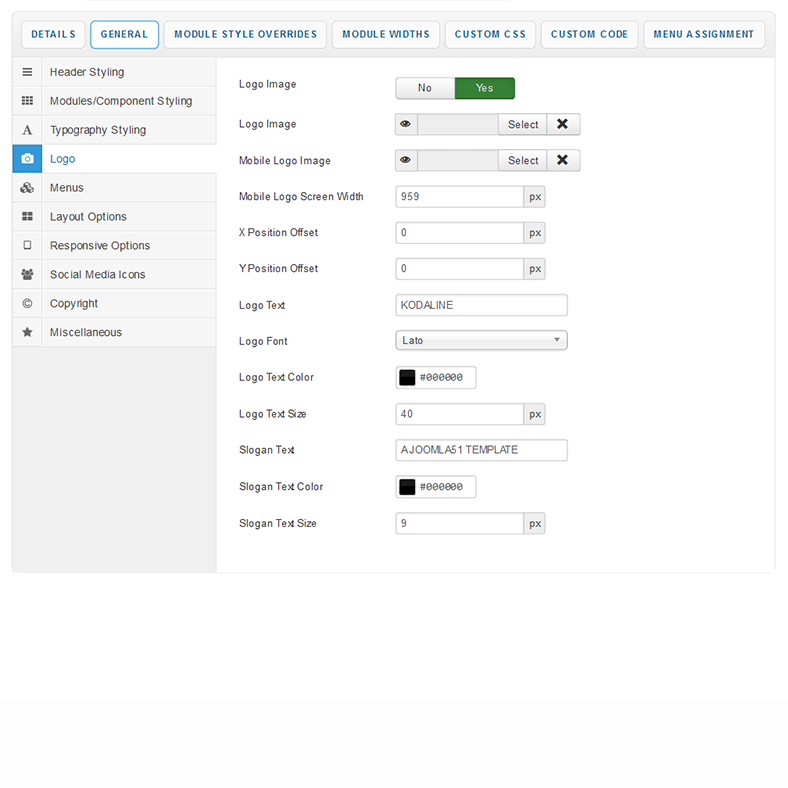
Task: Clear the Mobile Logo Image with X
Action: click(563, 161)
